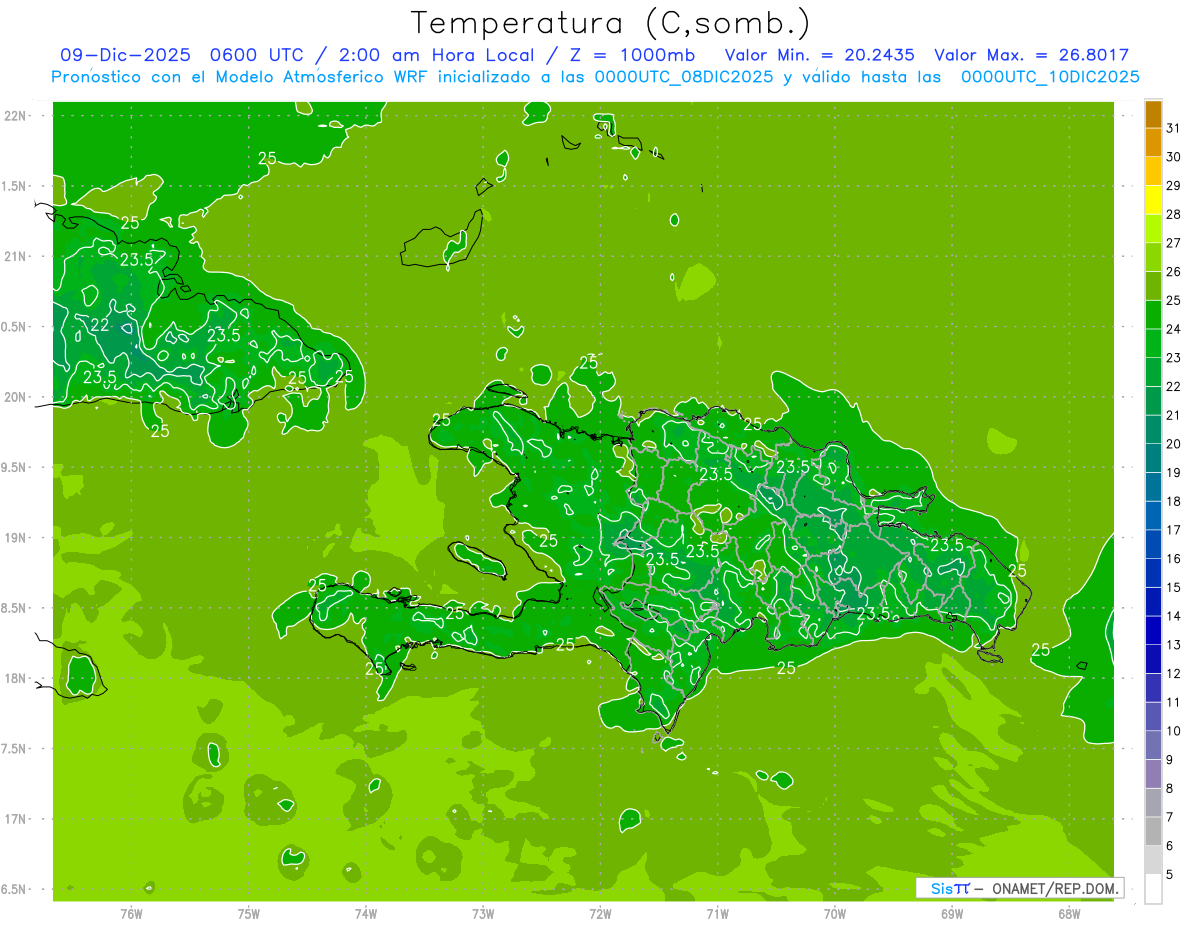This screenshot has height=927, width=1200.
Task: Click the '74W' longitude axis label
Action: click(x=366, y=913)
